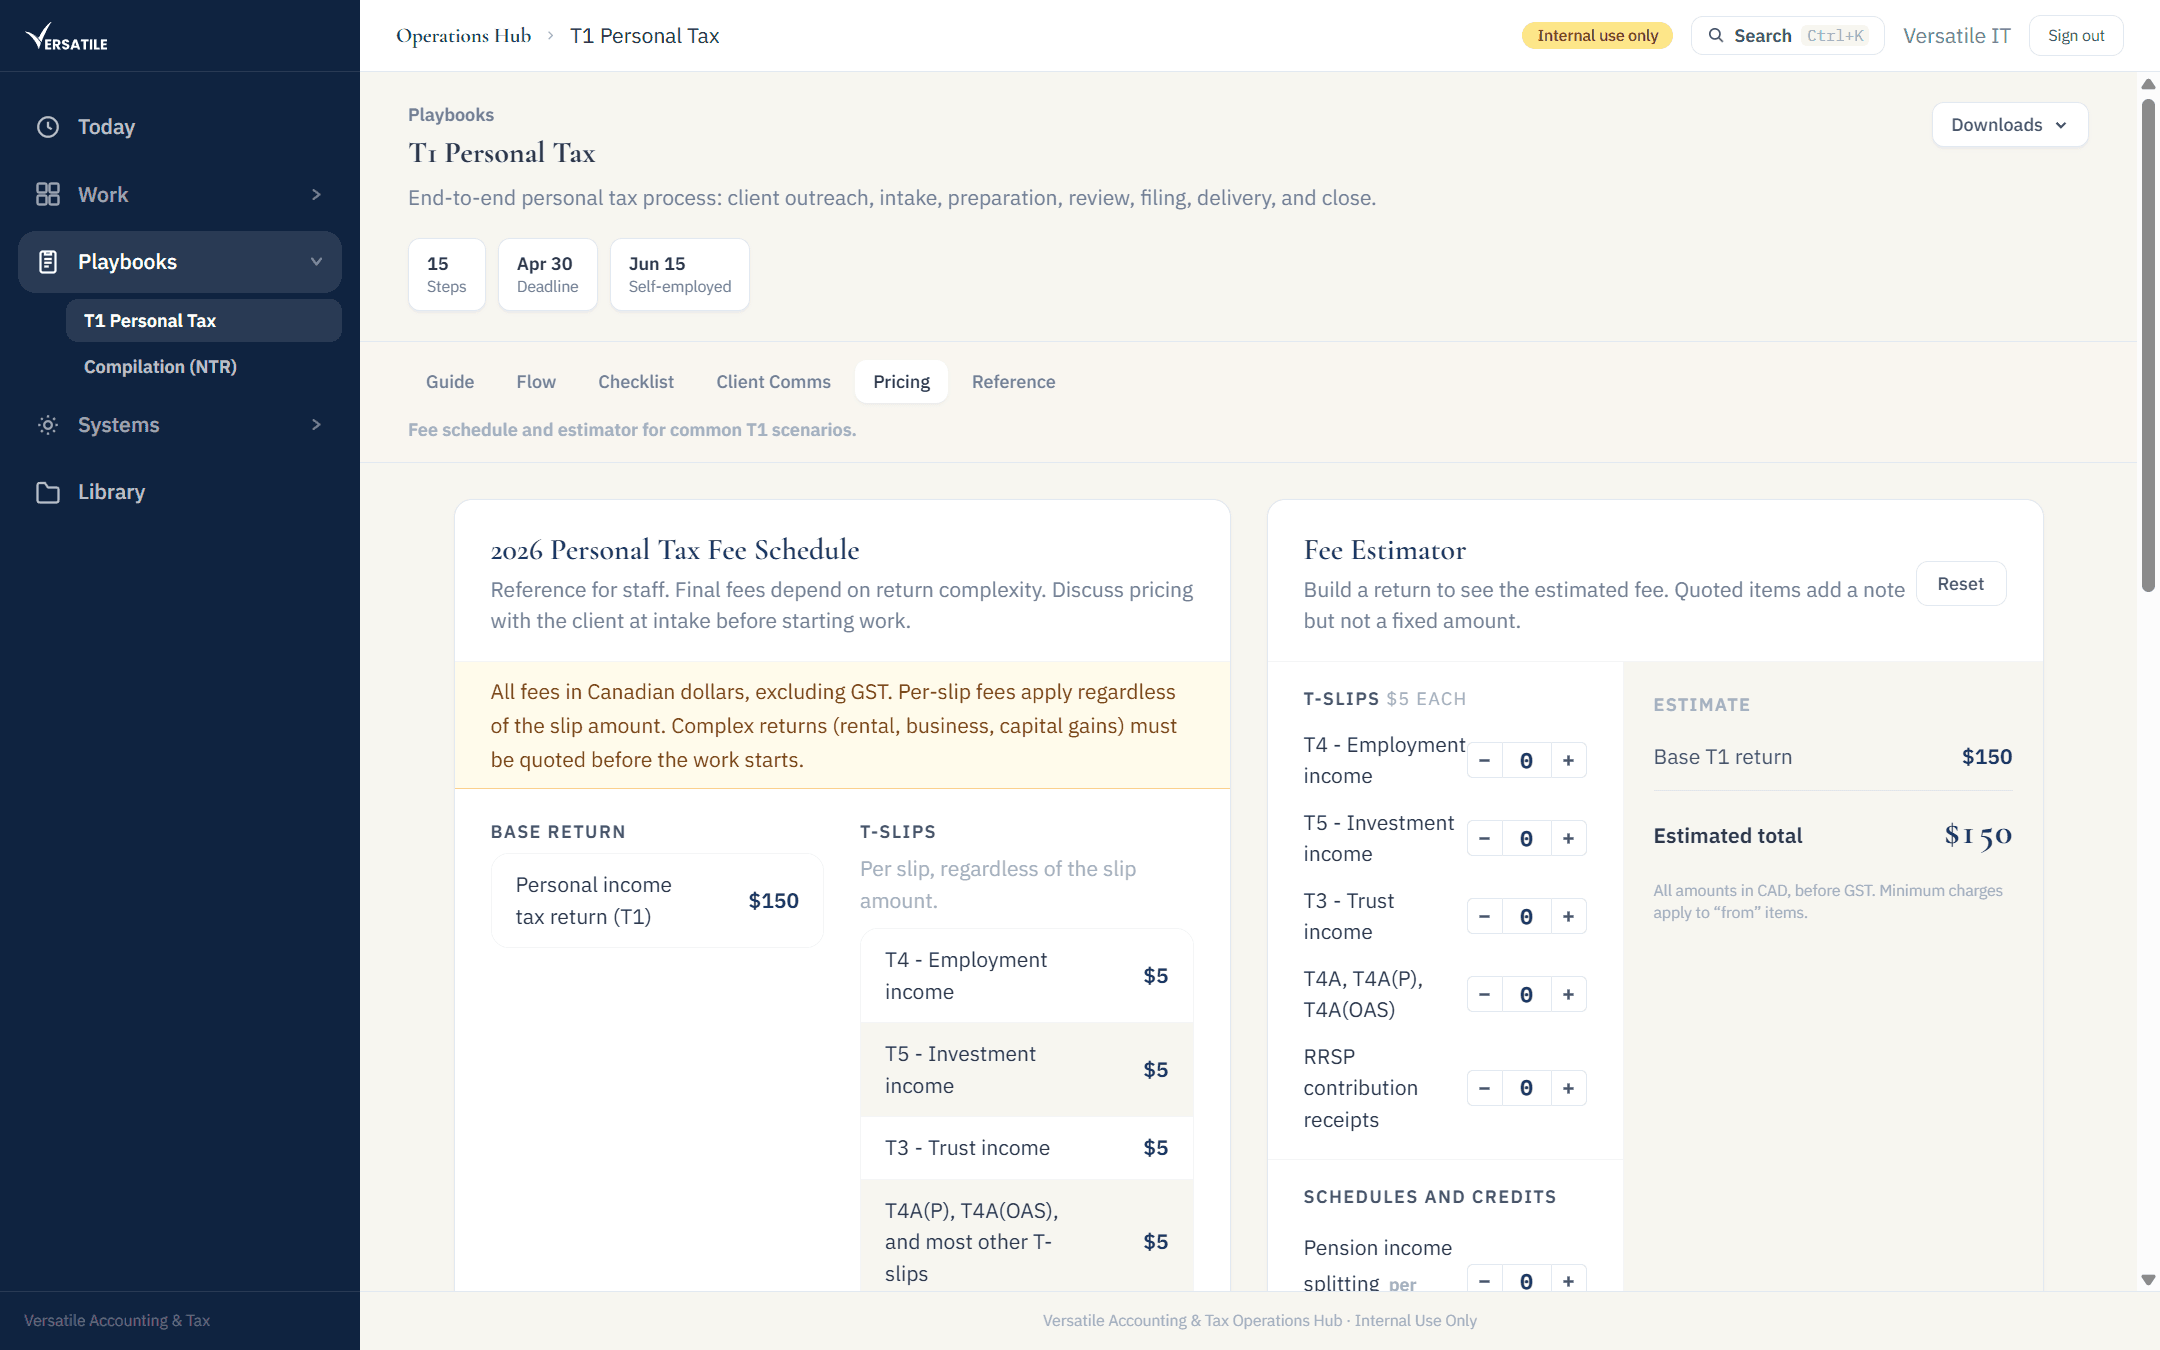This screenshot has height=1350, width=2160.
Task: Click the T5 - Investment income schedule row
Action: 1026,1070
